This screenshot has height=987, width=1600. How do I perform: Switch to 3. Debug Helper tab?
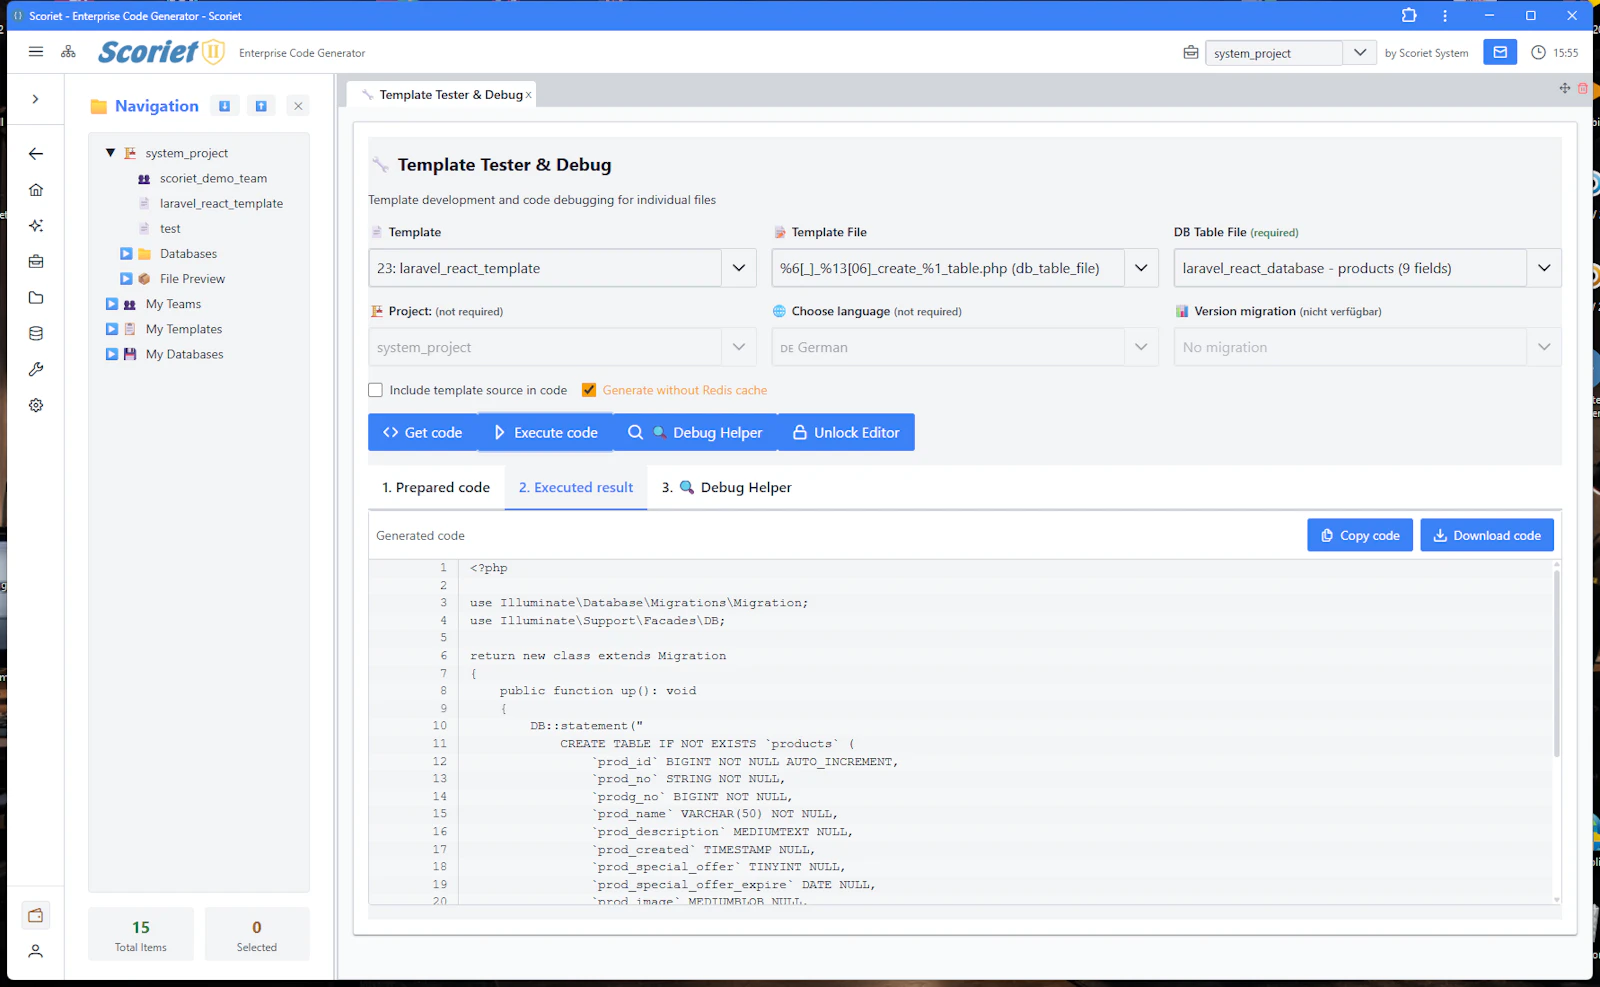point(726,488)
